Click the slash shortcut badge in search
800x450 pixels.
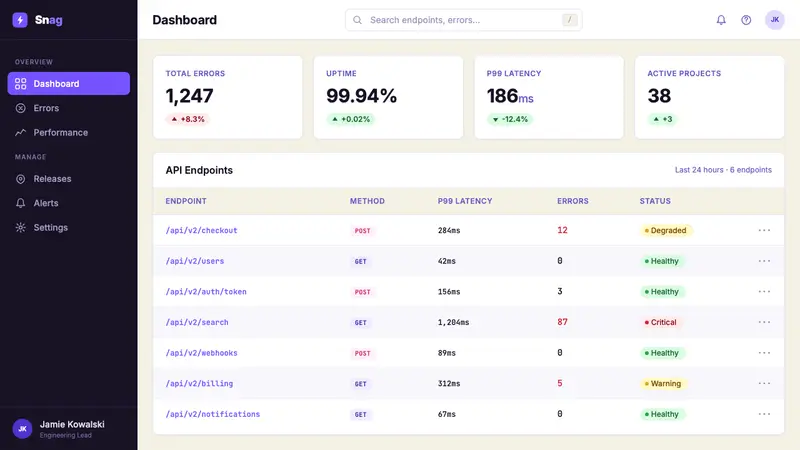[569, 20]
